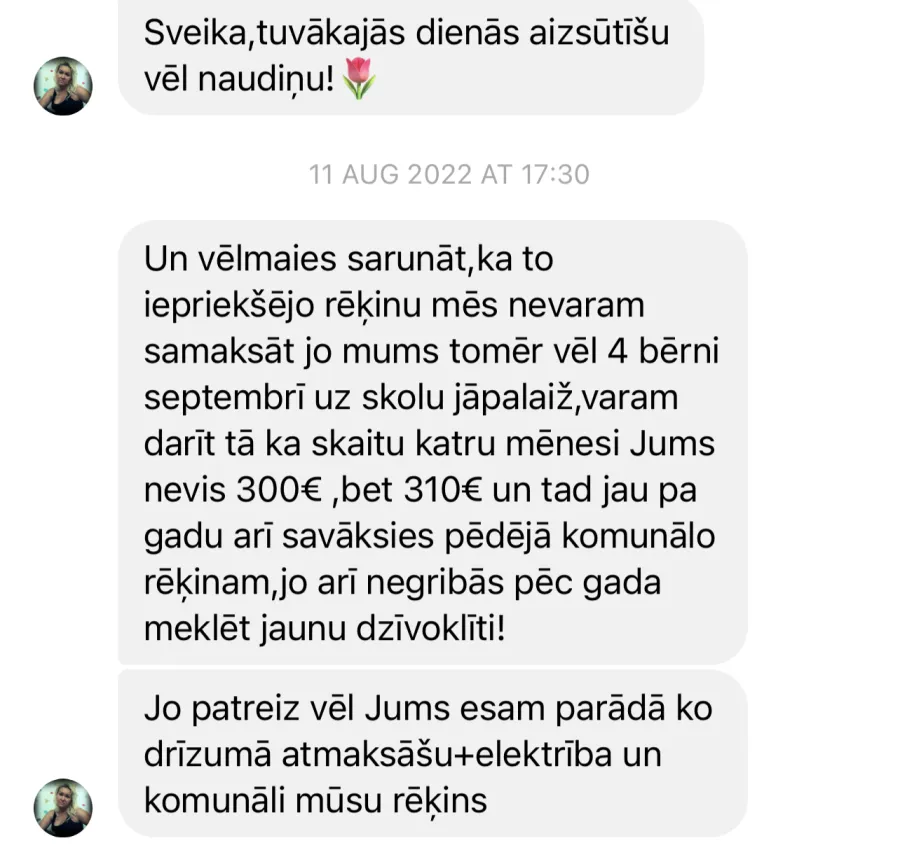The image size is (900, 857).
Task: Open the sender's avatar beside the tulip message
Action: tap(63, 86)
